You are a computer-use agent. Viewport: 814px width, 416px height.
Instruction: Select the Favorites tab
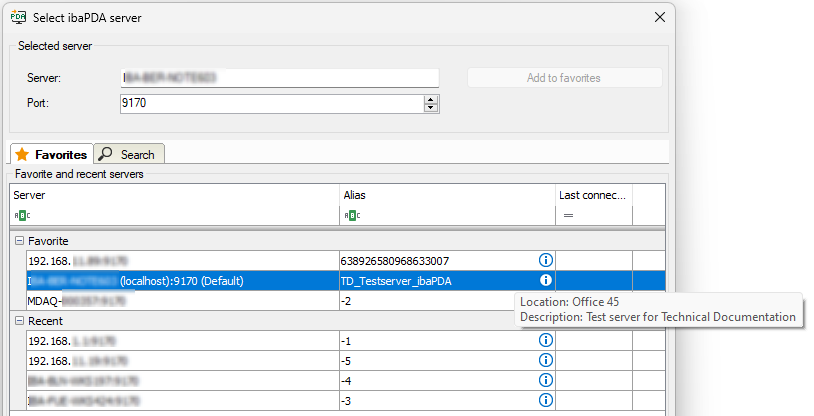51,154
